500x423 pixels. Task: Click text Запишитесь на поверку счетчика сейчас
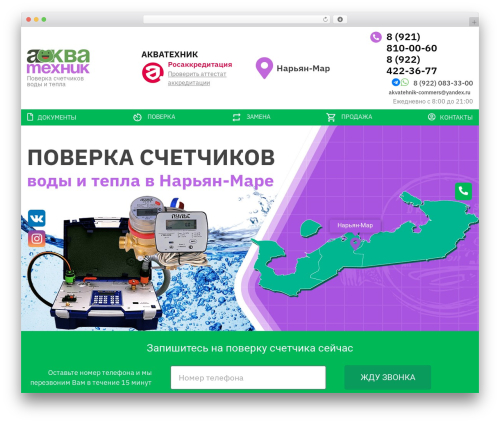250,348
